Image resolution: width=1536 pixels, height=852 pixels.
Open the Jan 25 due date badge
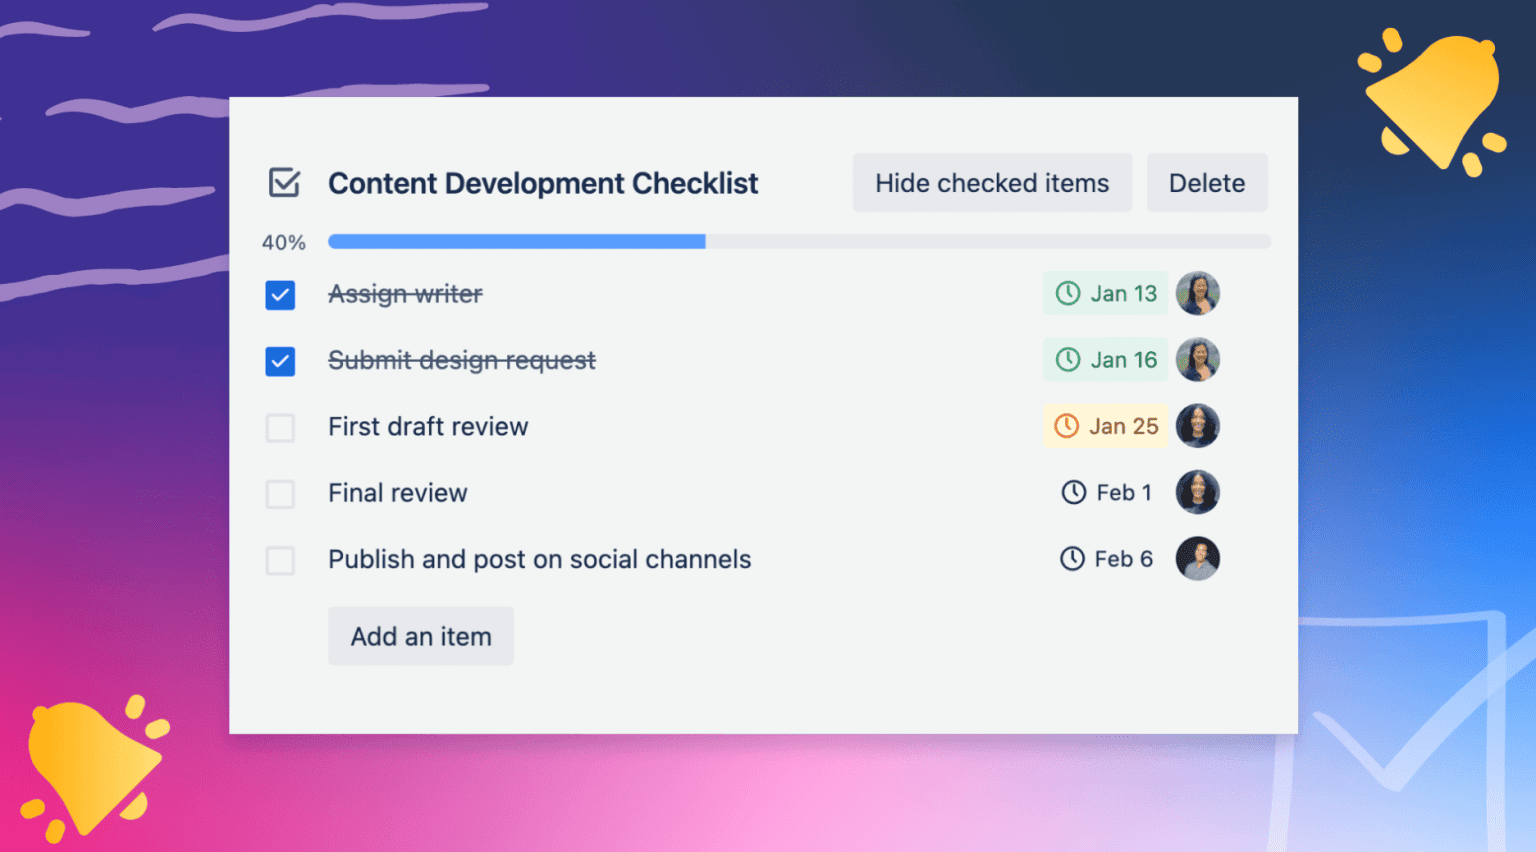[1105, 426]
